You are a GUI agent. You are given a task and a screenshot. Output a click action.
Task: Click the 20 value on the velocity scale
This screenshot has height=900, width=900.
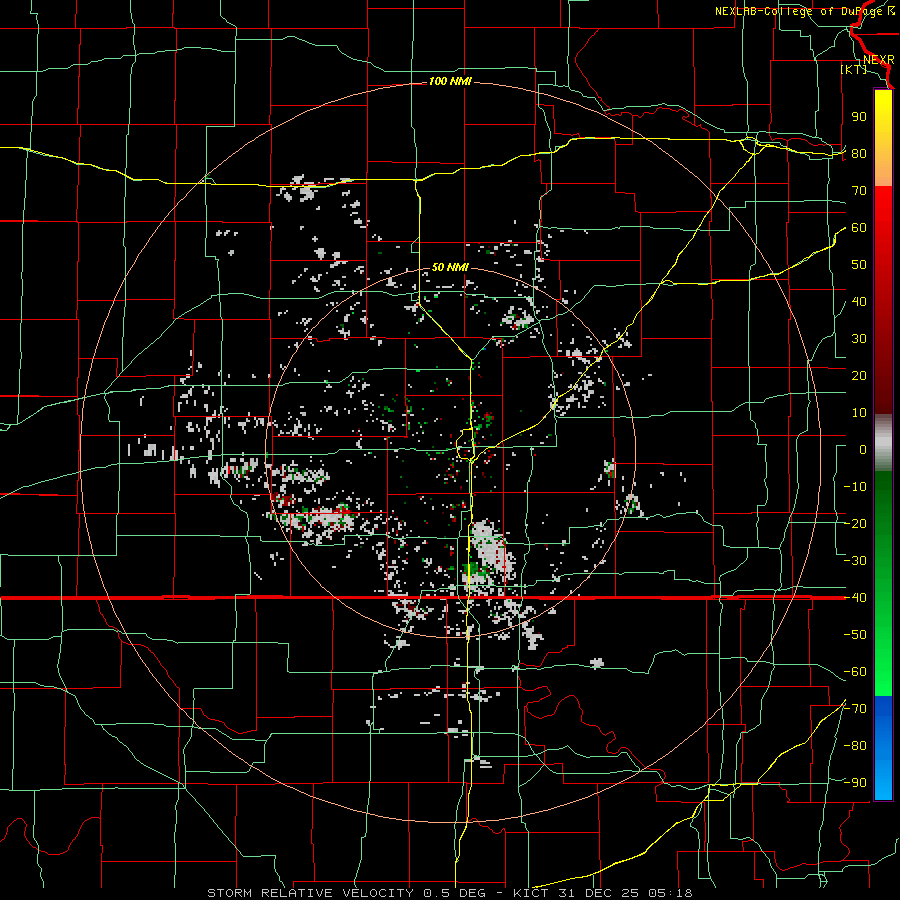coord(859,375)
